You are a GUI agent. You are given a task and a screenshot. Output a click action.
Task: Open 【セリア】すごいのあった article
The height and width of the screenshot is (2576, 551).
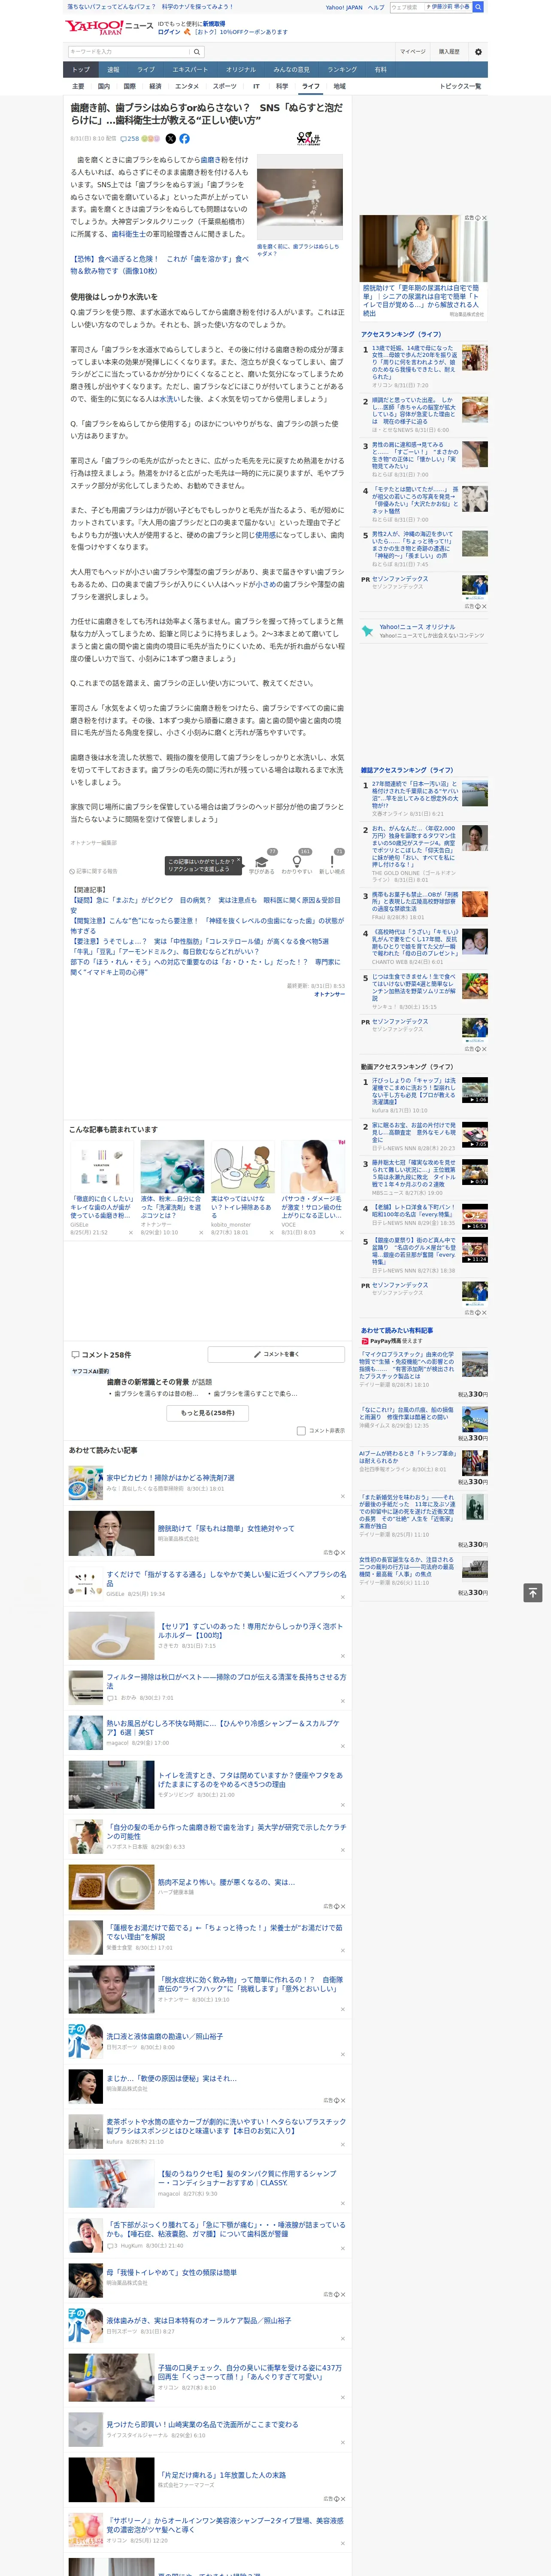tap(251, 1631)
